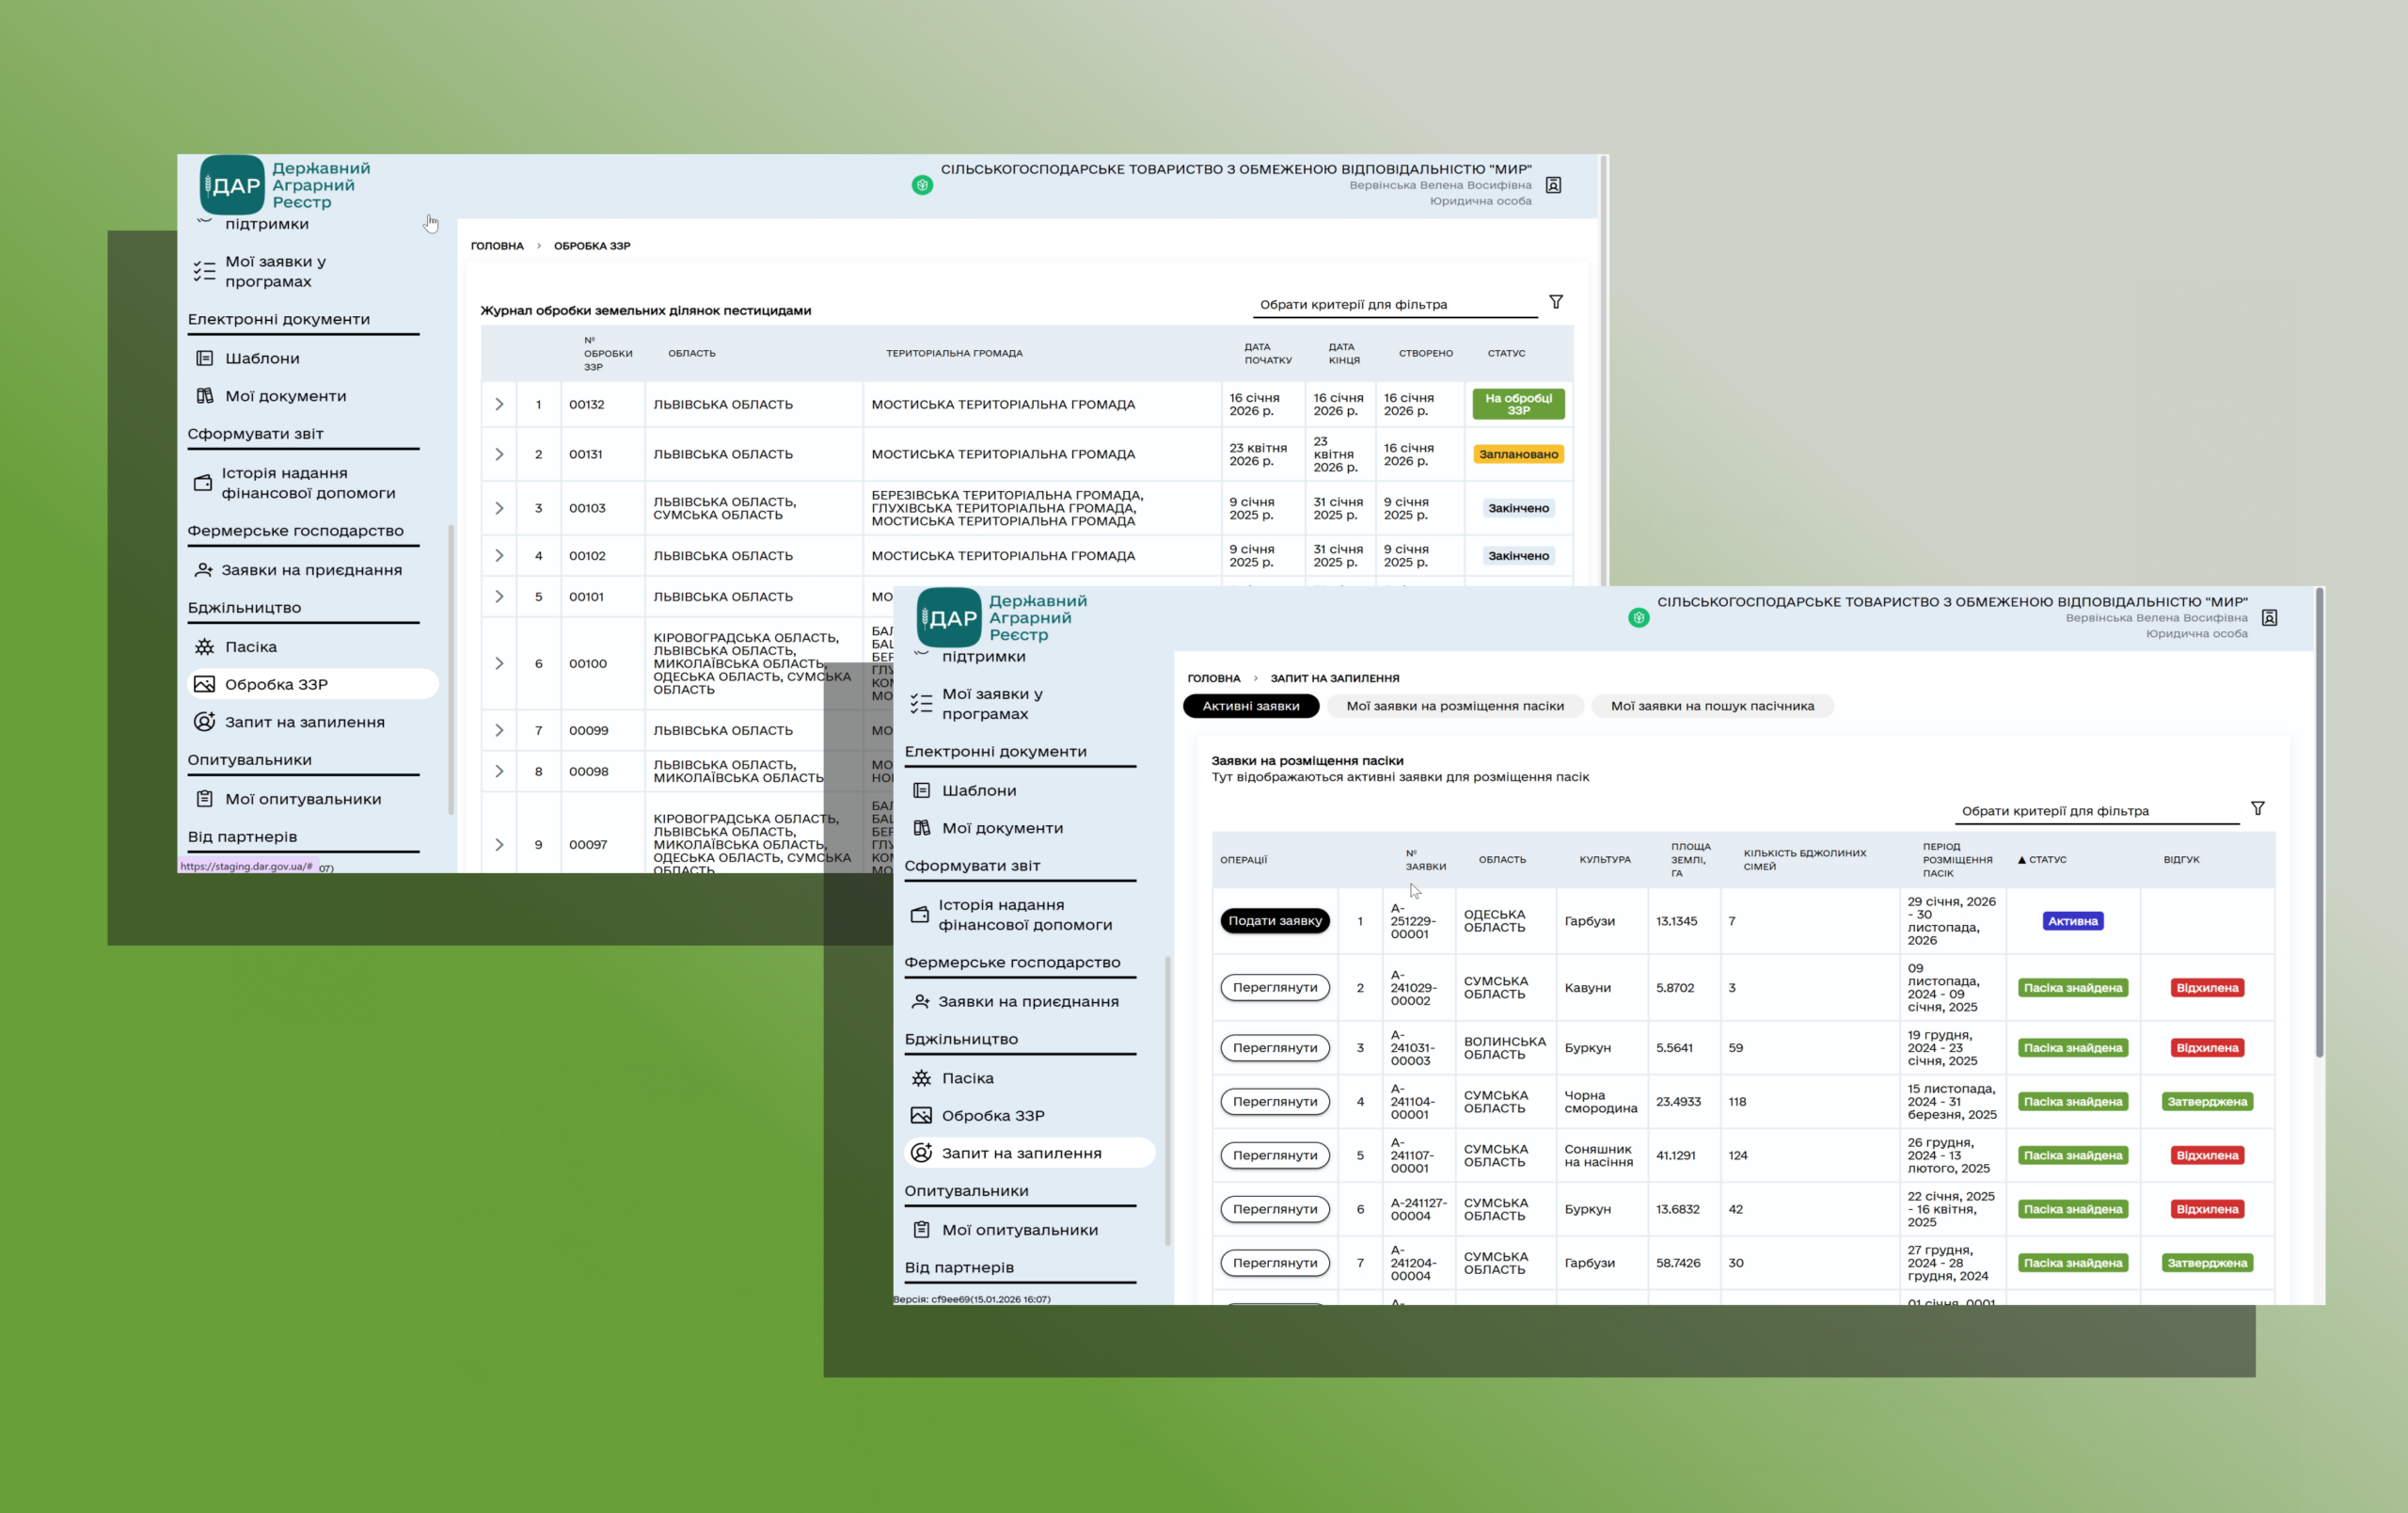Image resolution: width=2408 pixels, height=1513 pixels.
Task: Click the filter funnel icon above apiary requests table
Action: 2257,808
